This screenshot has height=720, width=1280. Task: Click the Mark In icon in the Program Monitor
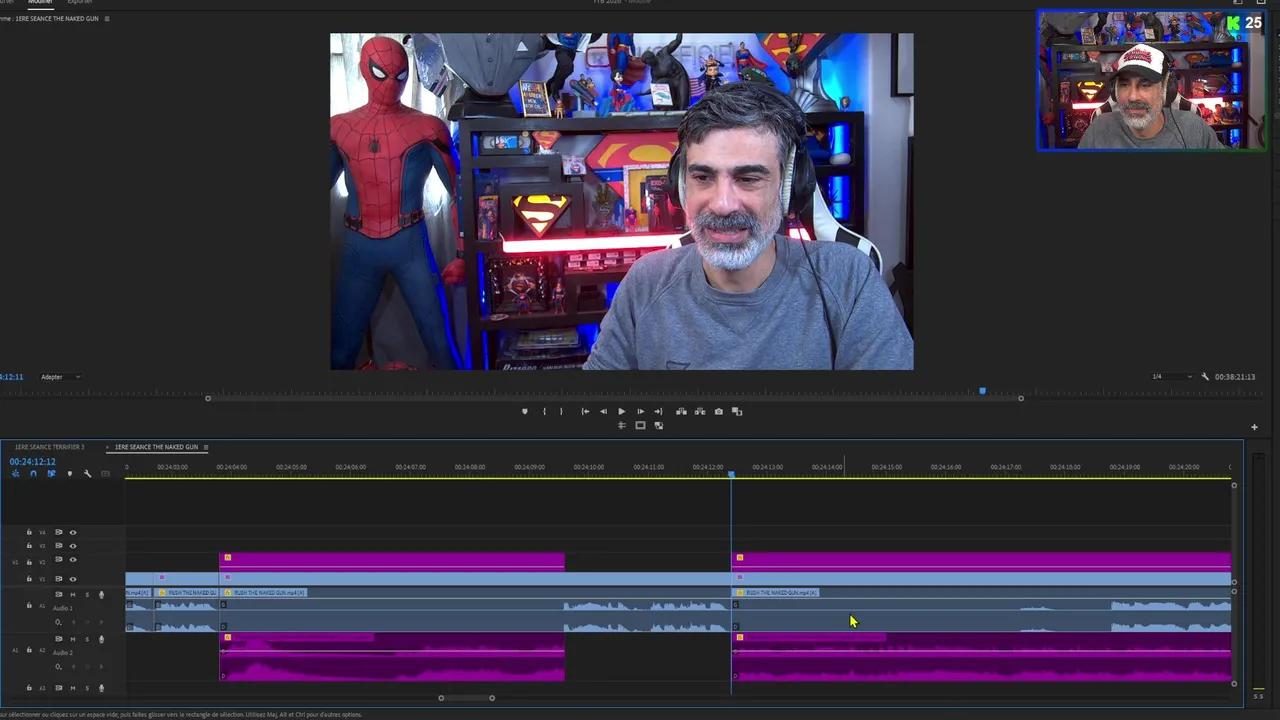pos(544,411)
